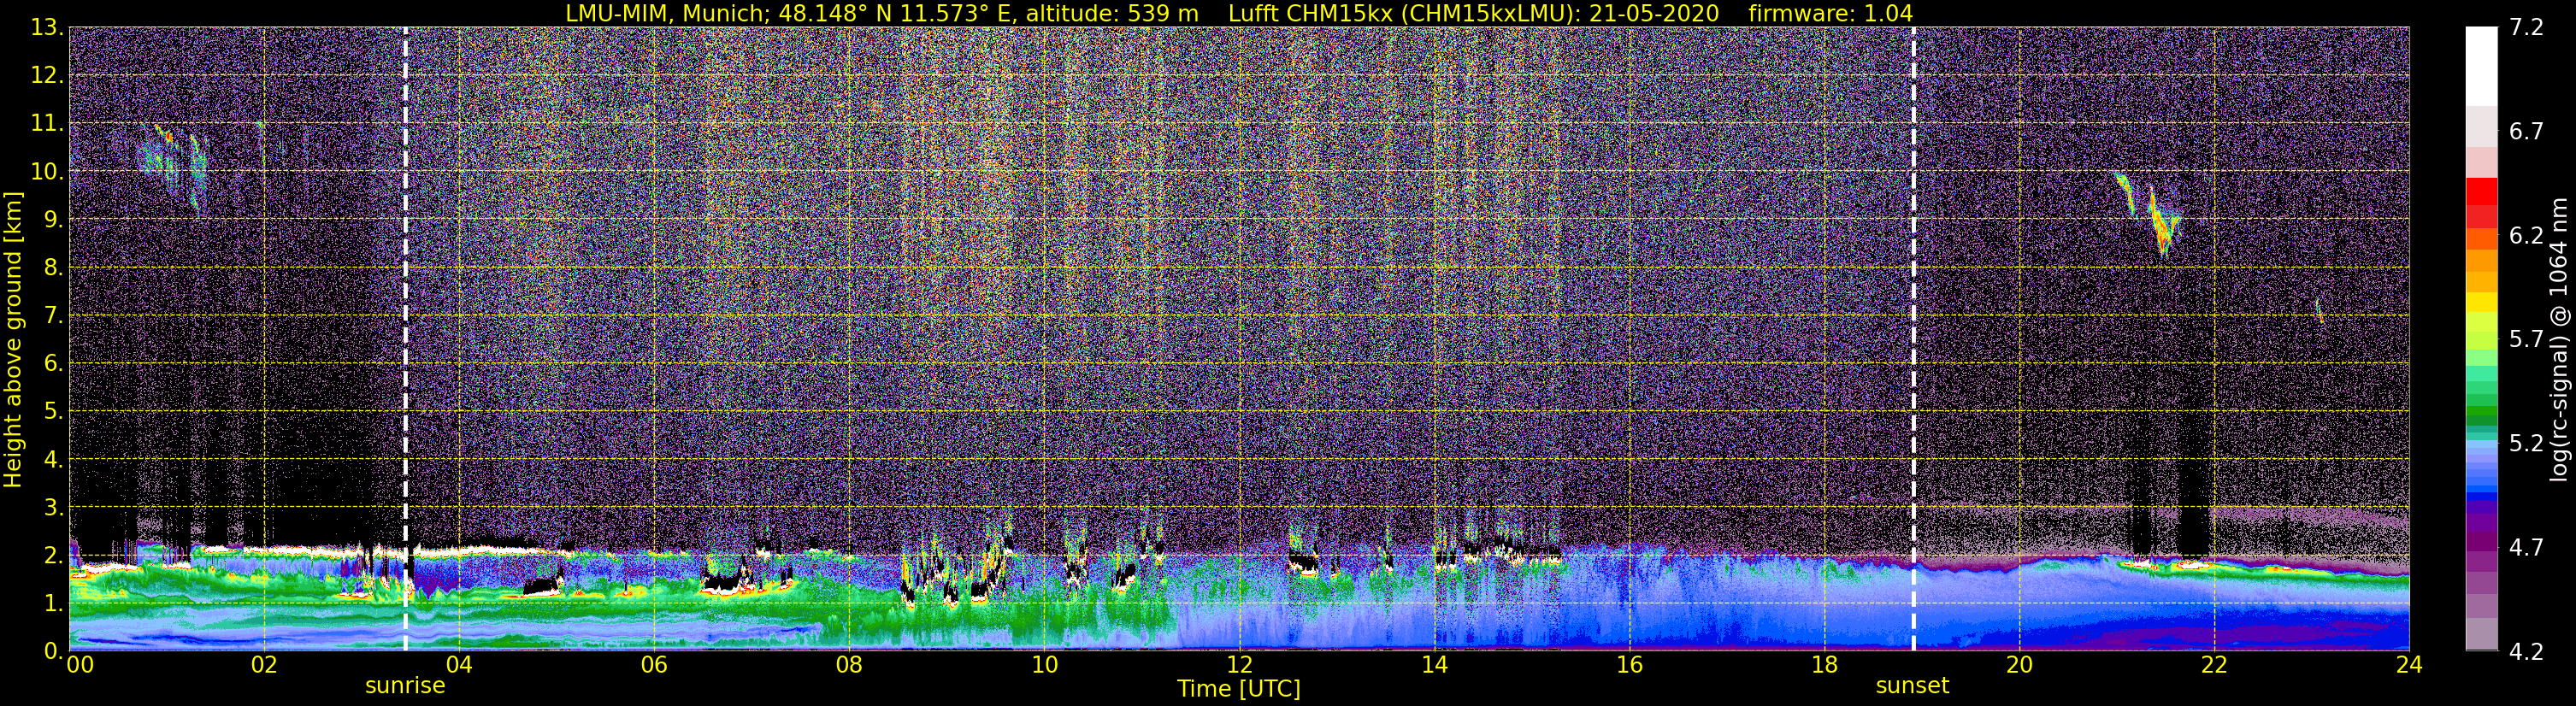Click the colorbar tick label '7.2'

[x=2526, y=27]
